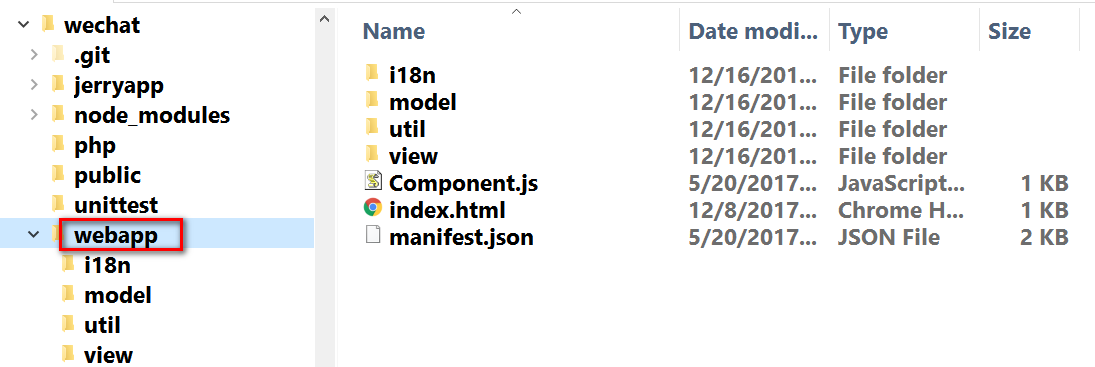Sort files by Date modified column
1095x367 pixels.
pos(754,31)
